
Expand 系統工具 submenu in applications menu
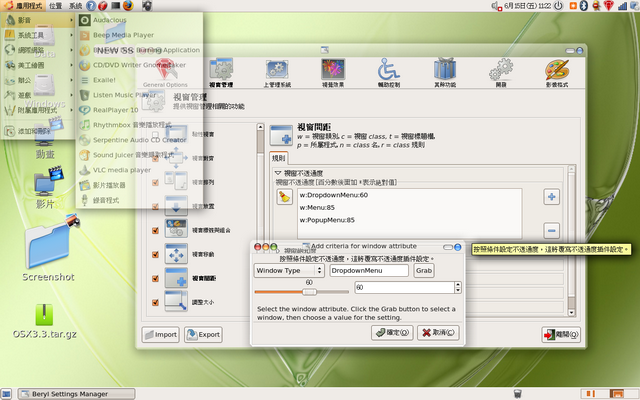38,35
